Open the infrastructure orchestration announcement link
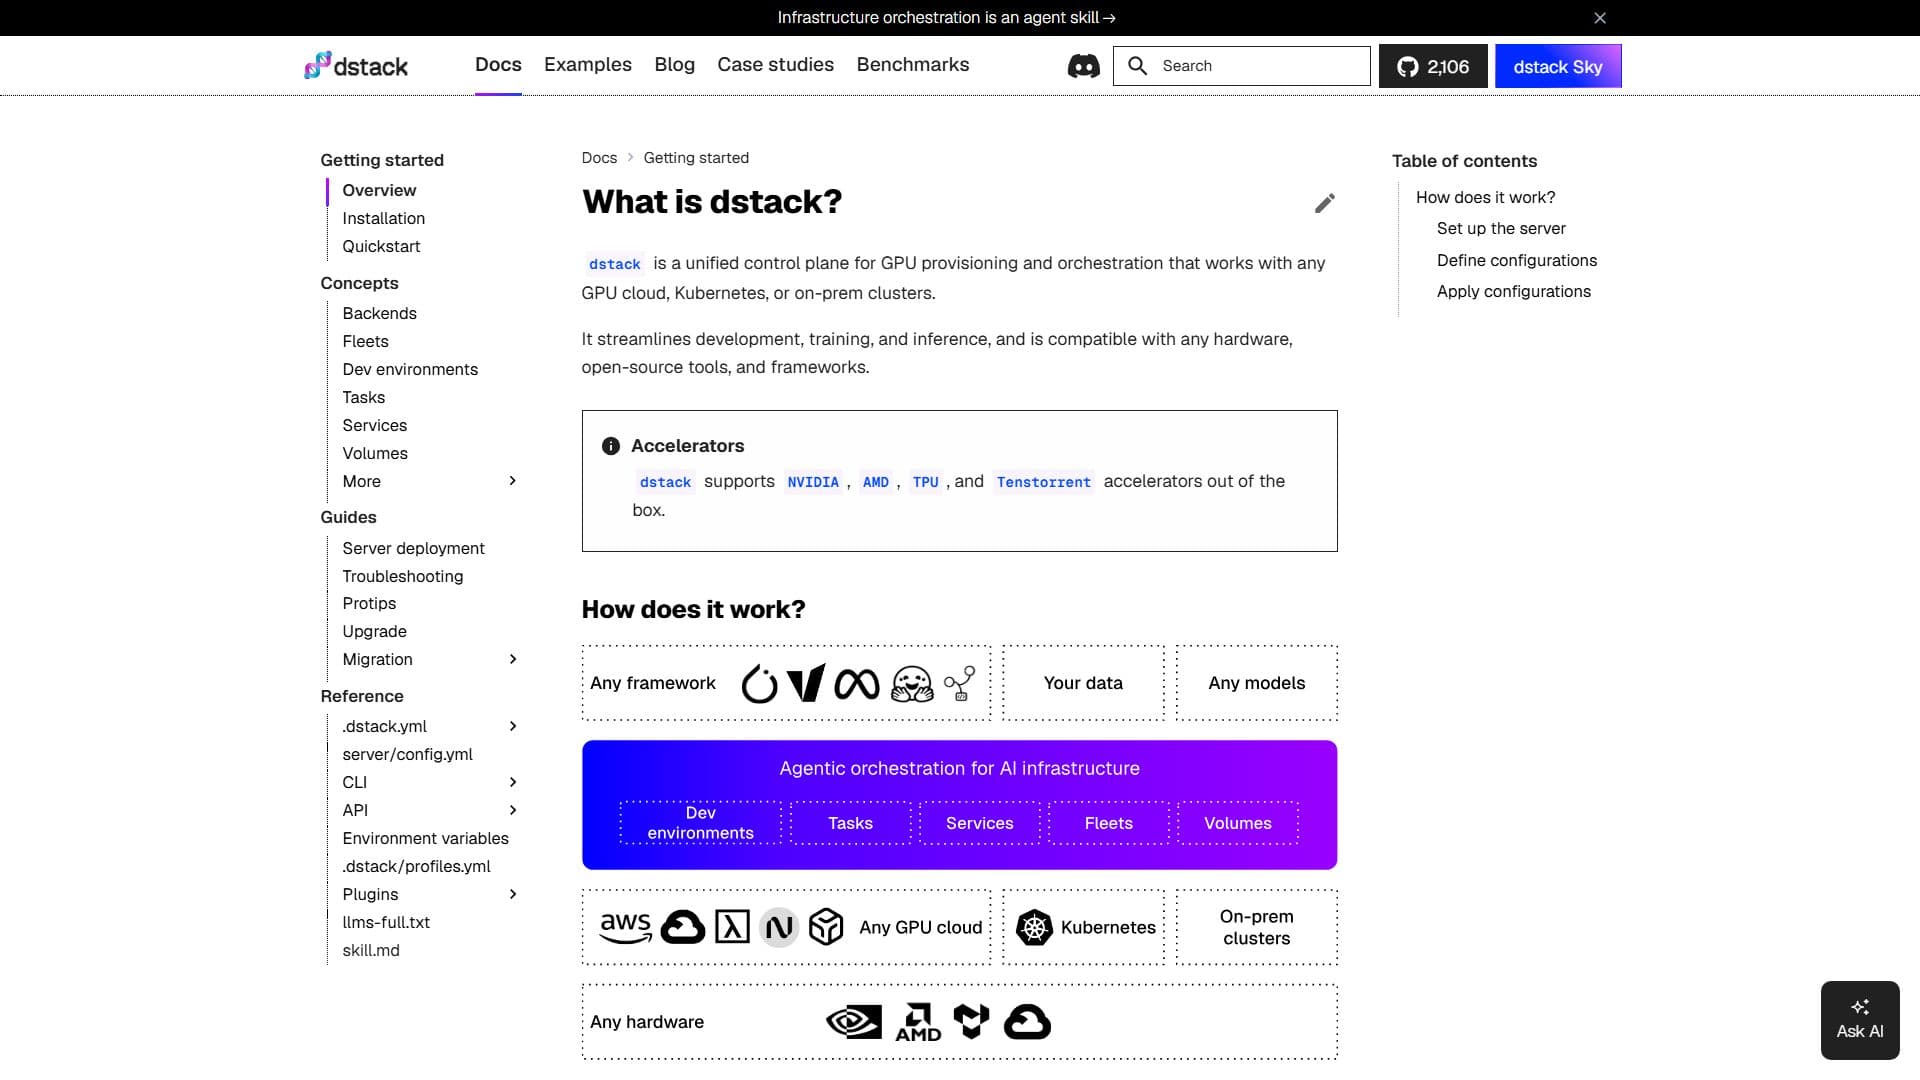 pyautogui.click(x=946, y=18)
